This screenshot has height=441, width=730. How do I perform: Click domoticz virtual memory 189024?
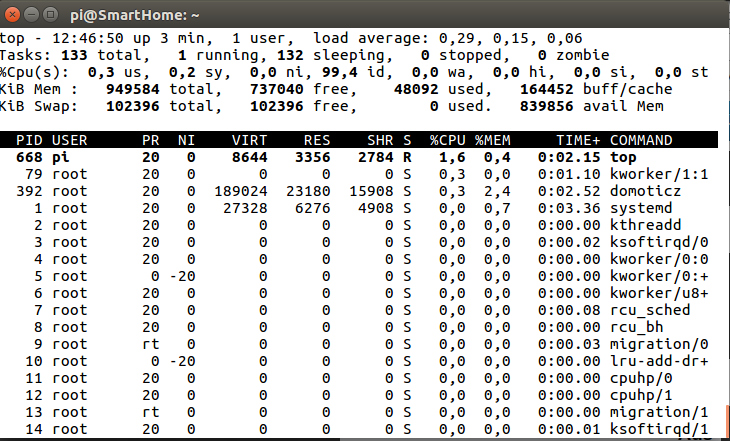(241, 191)
